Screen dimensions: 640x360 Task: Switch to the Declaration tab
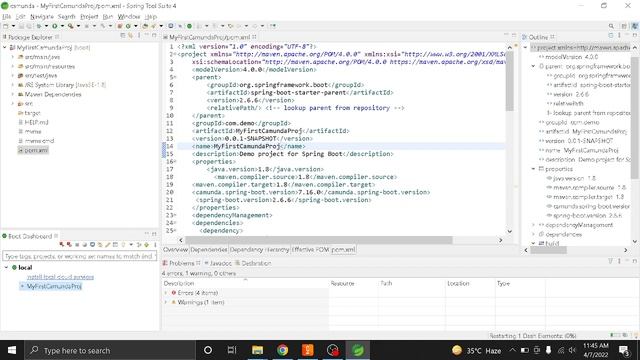[x=253, y=263]
